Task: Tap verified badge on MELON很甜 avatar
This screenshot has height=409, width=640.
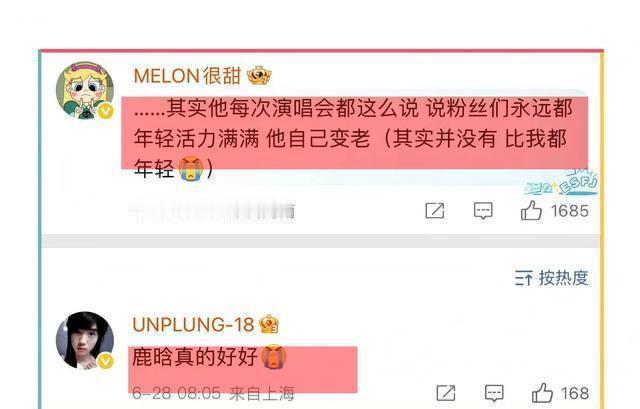Action: (x=106, y=111)
